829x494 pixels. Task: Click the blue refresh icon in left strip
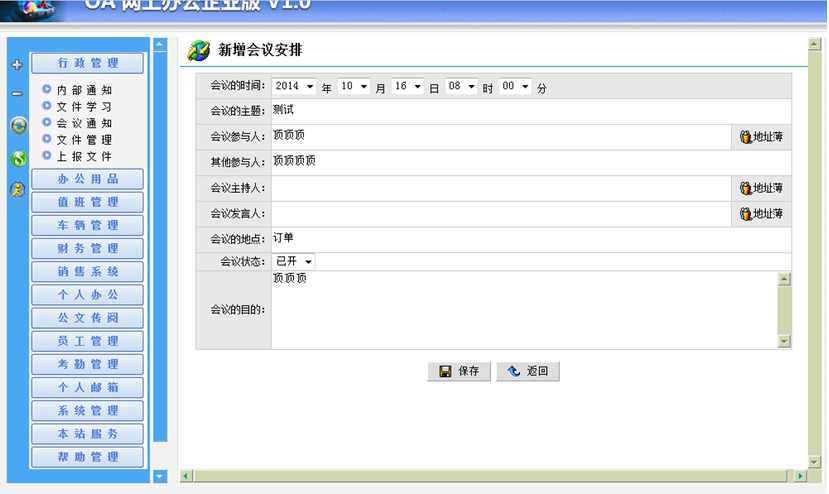17,125
